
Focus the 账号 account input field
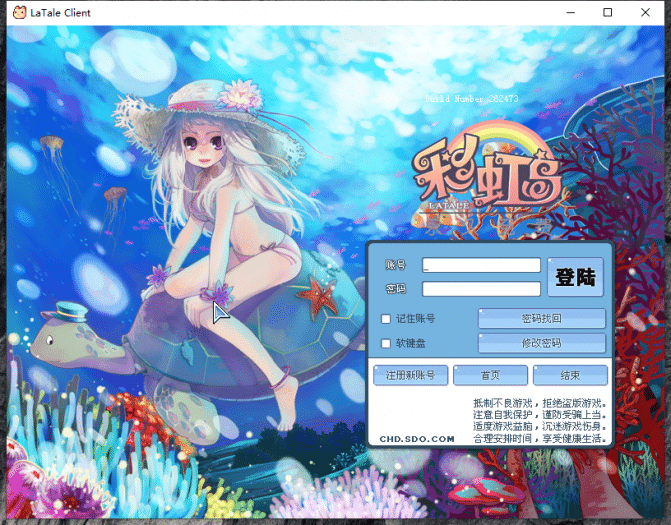[481, 266]
